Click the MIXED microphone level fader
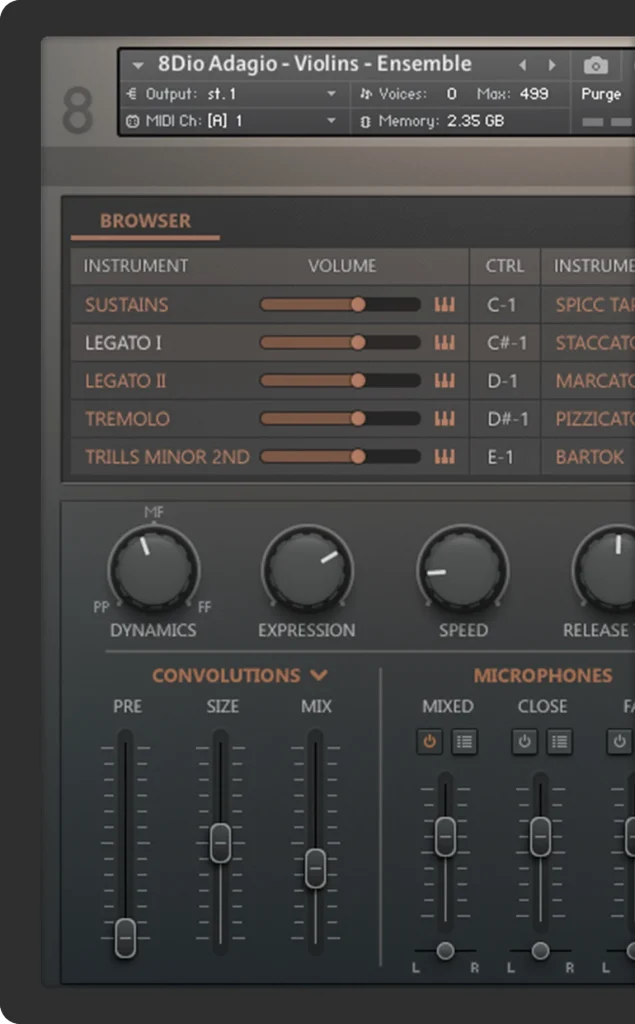This screenshot has height=1024, width=635. 446,837
